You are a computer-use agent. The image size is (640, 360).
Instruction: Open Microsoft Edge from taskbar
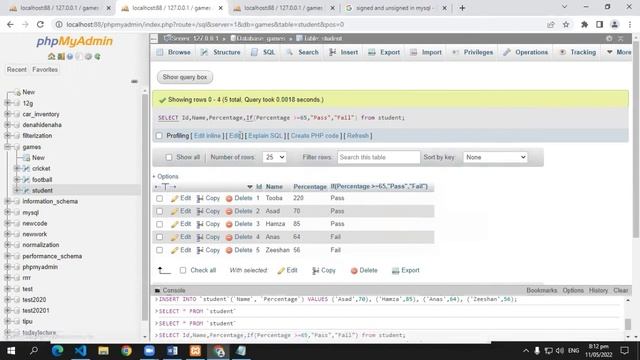(58, 351)
